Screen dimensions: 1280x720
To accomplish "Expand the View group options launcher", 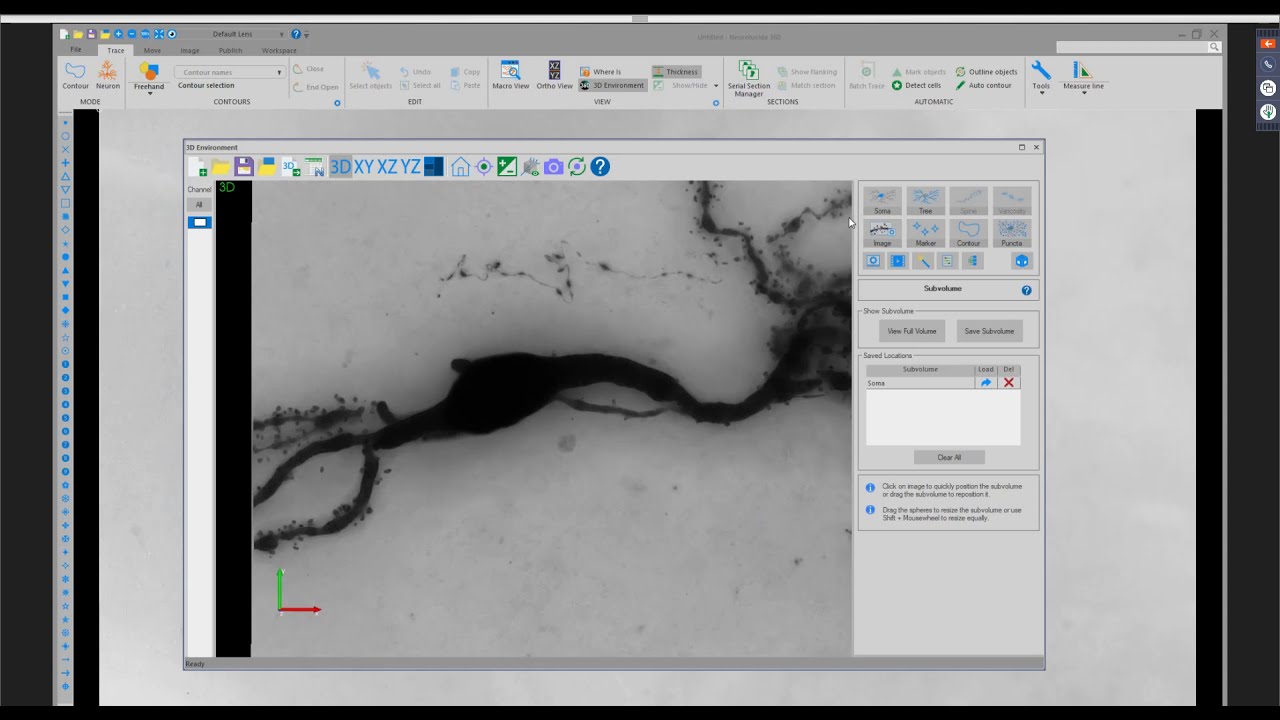I will pos(716,103).
